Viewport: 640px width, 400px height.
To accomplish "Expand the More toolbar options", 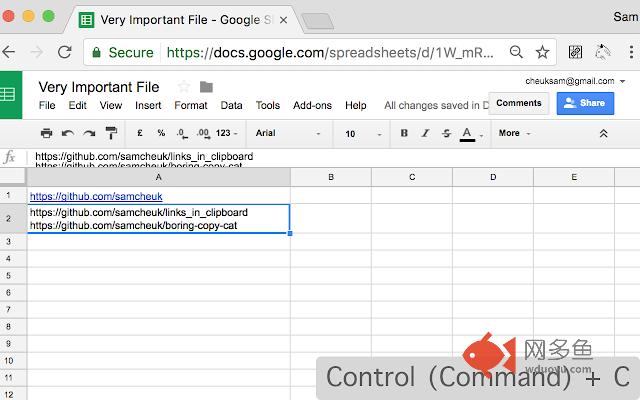I will [x=514, y=133].
